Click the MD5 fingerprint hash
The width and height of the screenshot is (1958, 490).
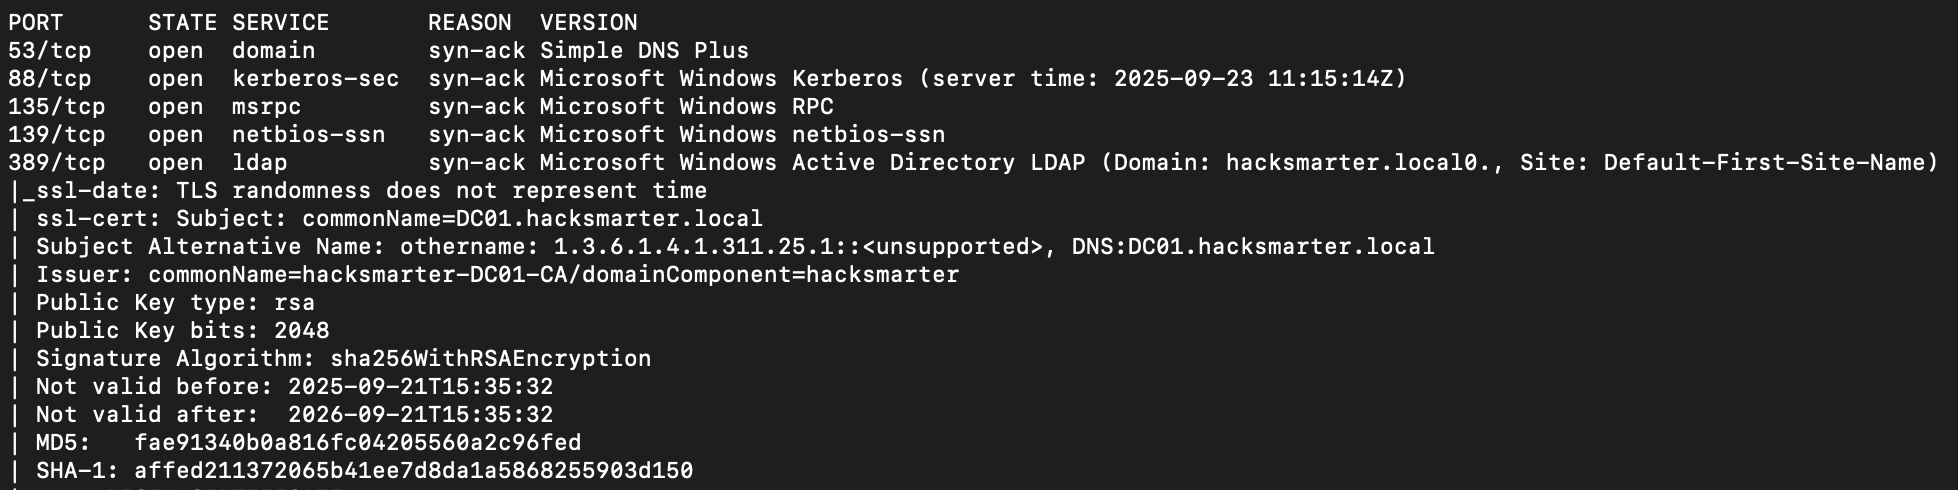click(x=357, y=442)
